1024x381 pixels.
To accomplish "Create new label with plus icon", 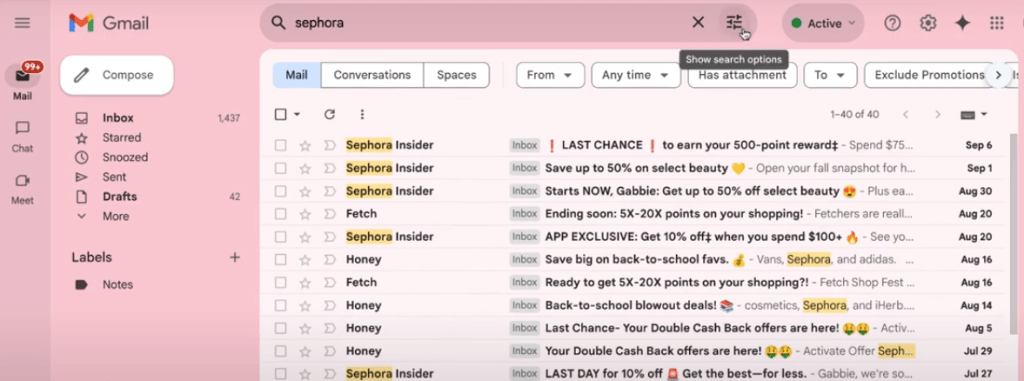I will [x=235, y=257].
